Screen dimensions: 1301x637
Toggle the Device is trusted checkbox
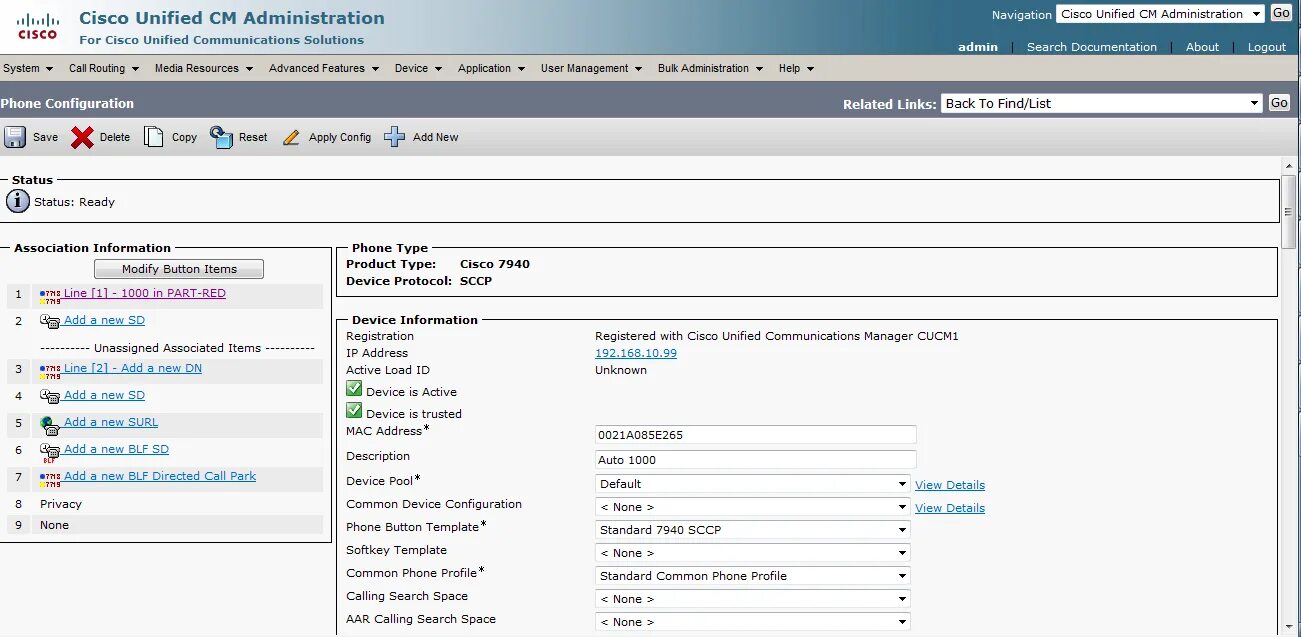(x=354, y=411)
